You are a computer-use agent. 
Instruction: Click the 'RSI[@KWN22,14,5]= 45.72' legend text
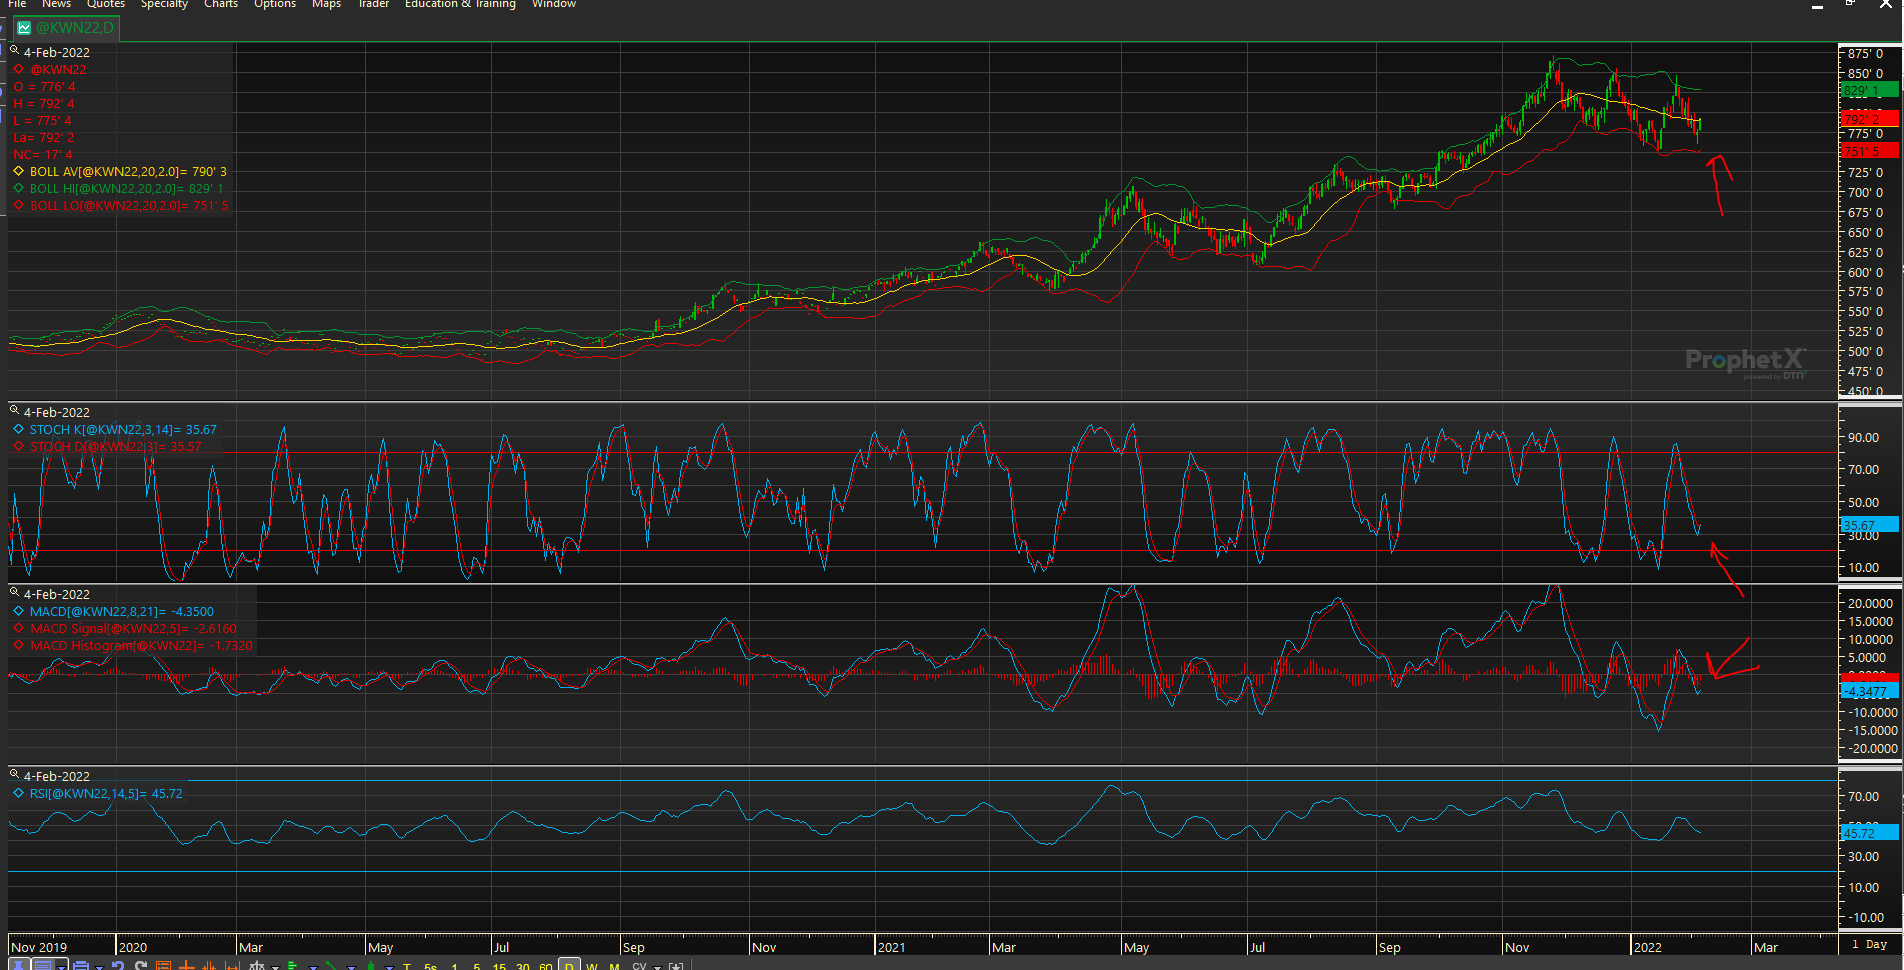pos(106,793)
